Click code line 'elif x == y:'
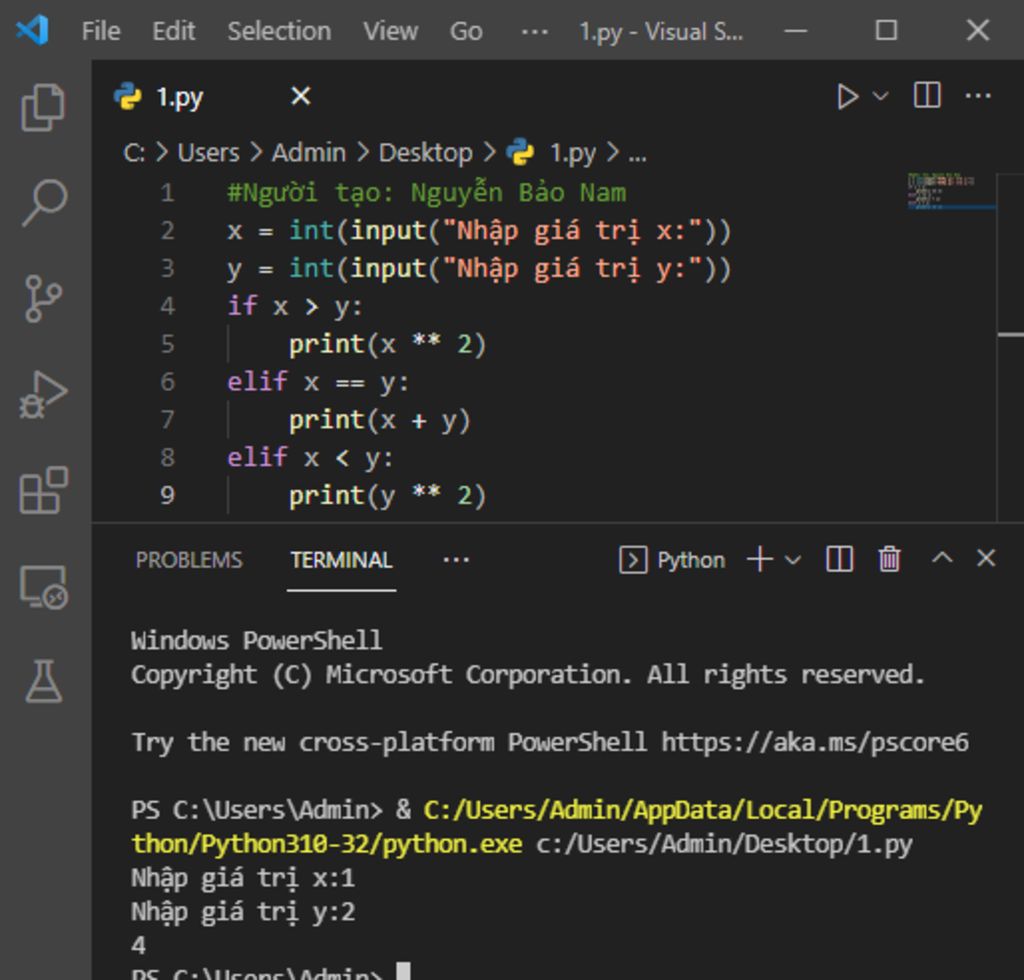 (317, 382)
